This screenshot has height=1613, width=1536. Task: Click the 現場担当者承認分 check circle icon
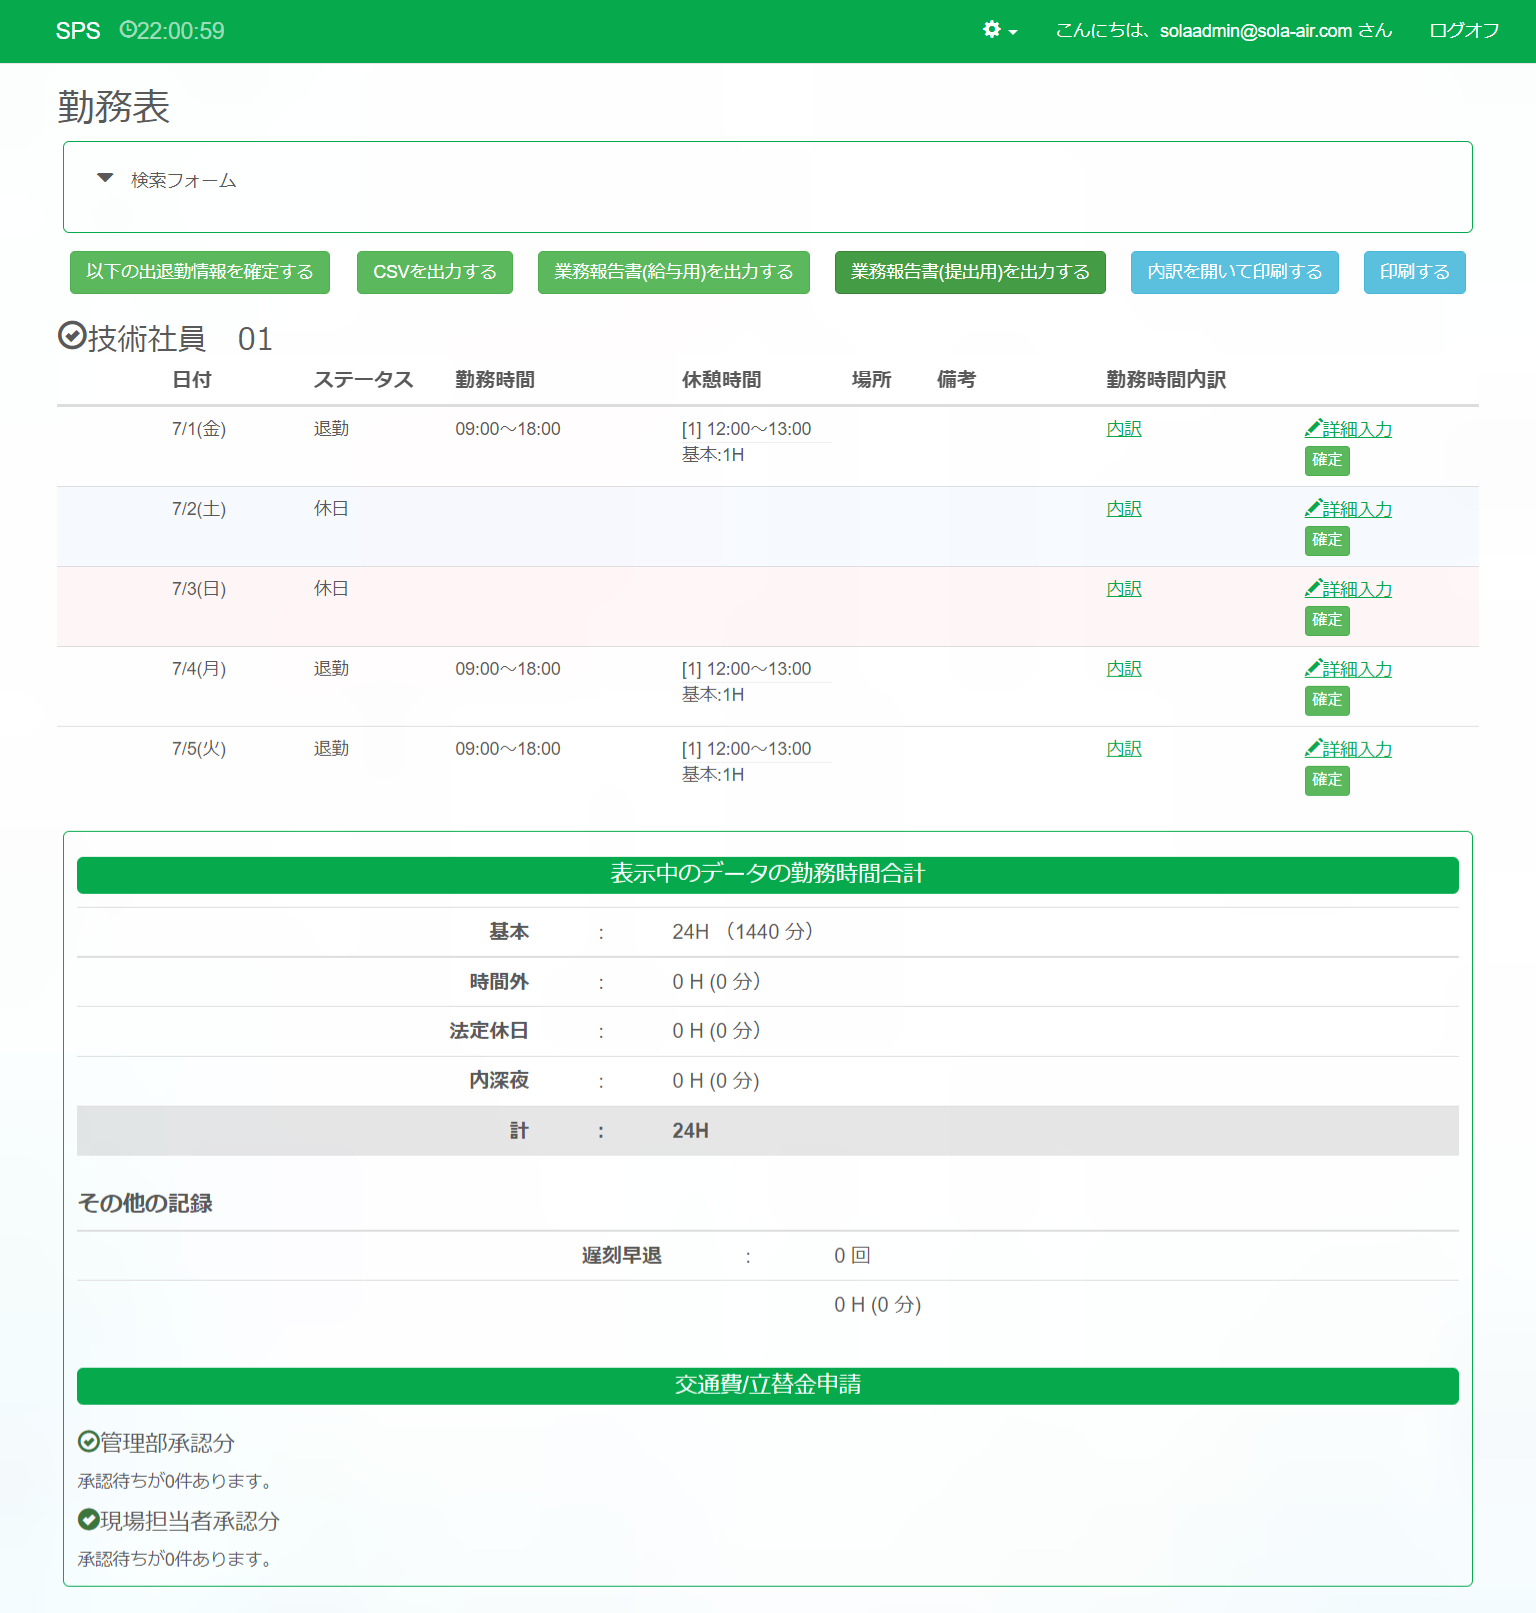(x=89, y=1519)
